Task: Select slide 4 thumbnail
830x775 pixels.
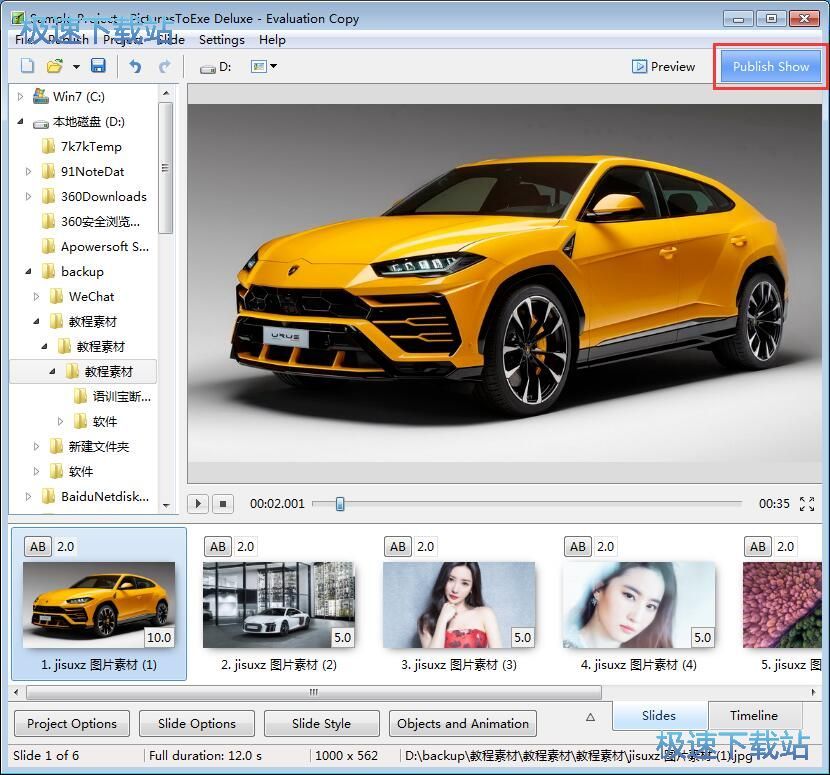Action: pyautogui.click(x=638, y=604)
